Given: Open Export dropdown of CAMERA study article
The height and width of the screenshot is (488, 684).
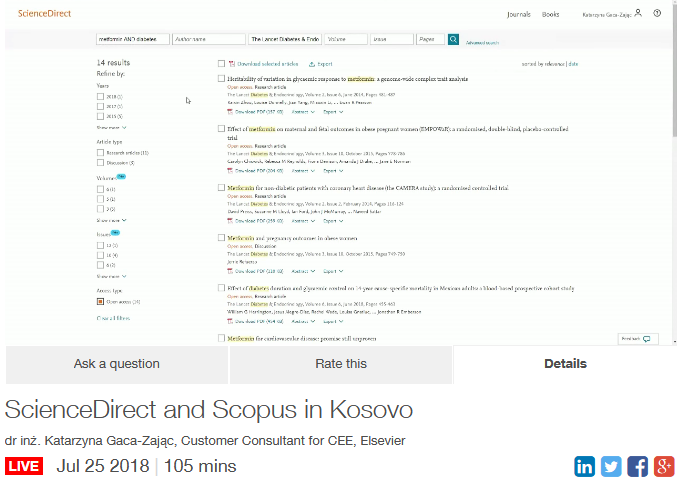Looking at the screenshot, I should (333, 221).
